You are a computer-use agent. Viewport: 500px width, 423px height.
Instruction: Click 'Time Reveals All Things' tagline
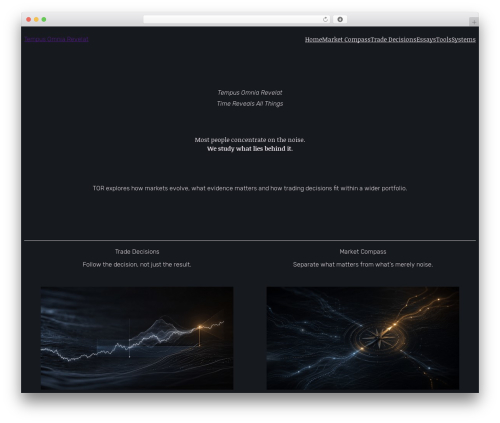(250, 104)
